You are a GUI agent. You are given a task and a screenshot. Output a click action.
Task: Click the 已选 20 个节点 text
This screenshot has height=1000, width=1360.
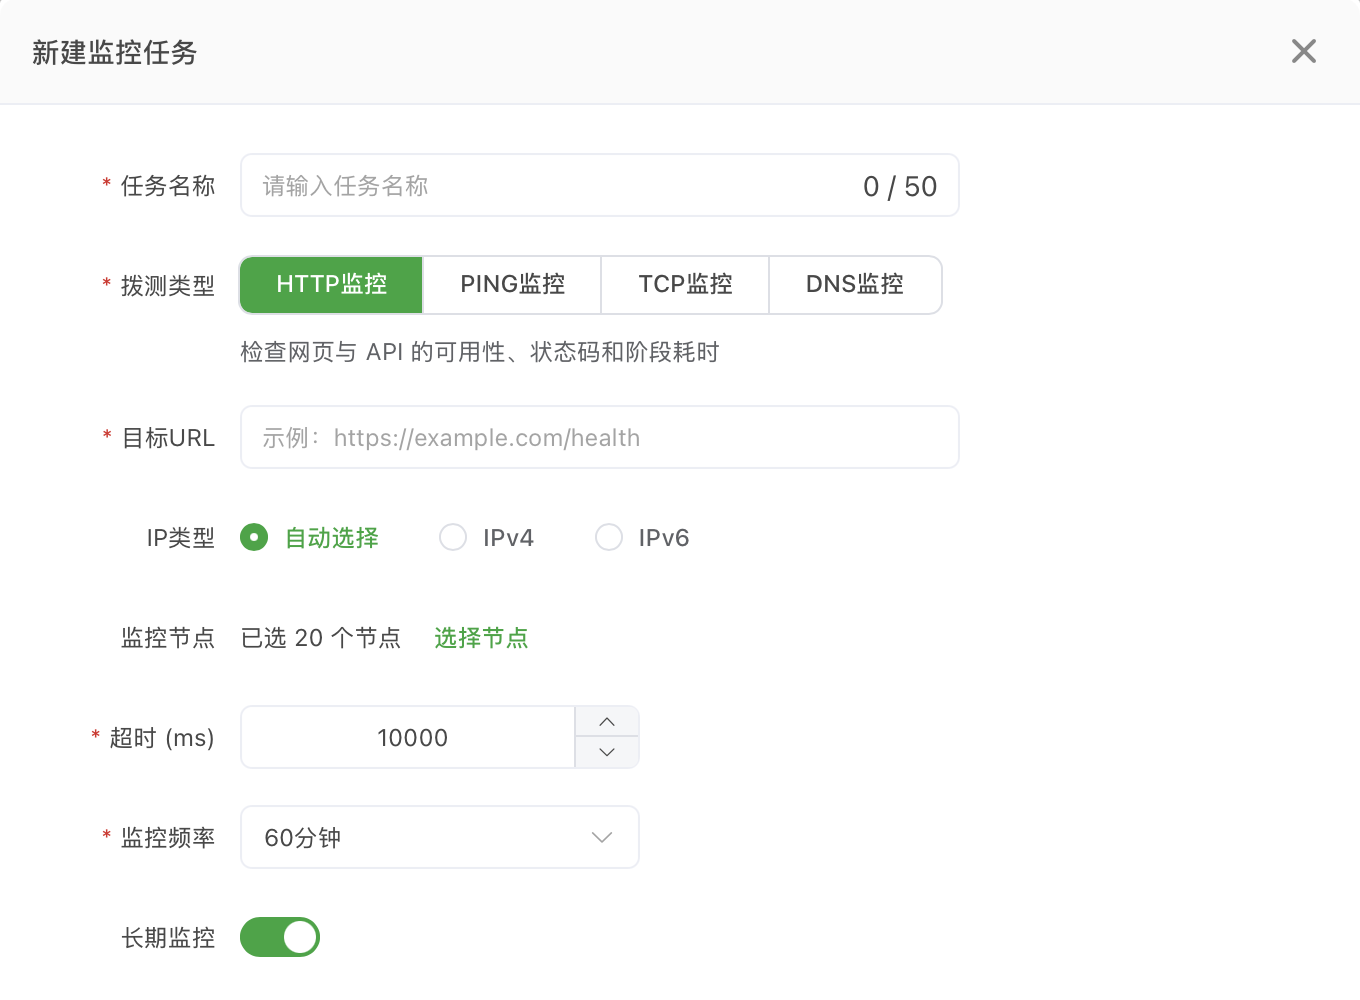[x=321, y=638]
